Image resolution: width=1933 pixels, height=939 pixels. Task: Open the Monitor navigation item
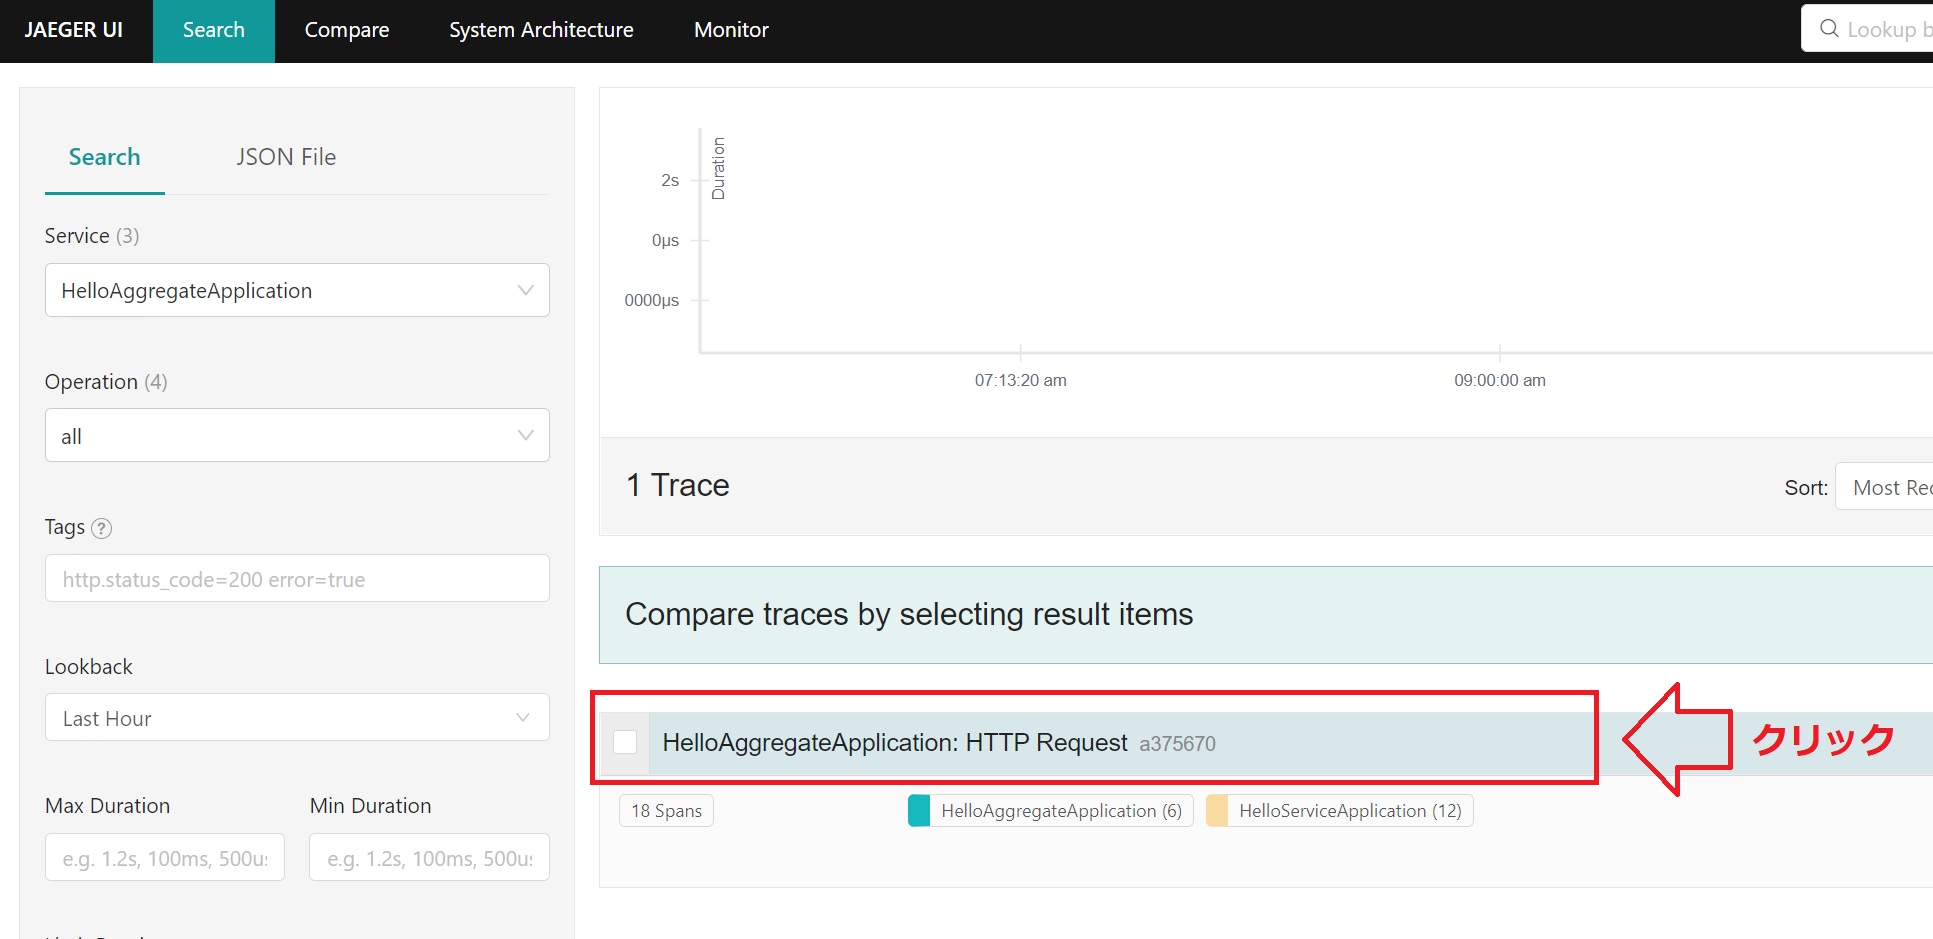point(731,30)
